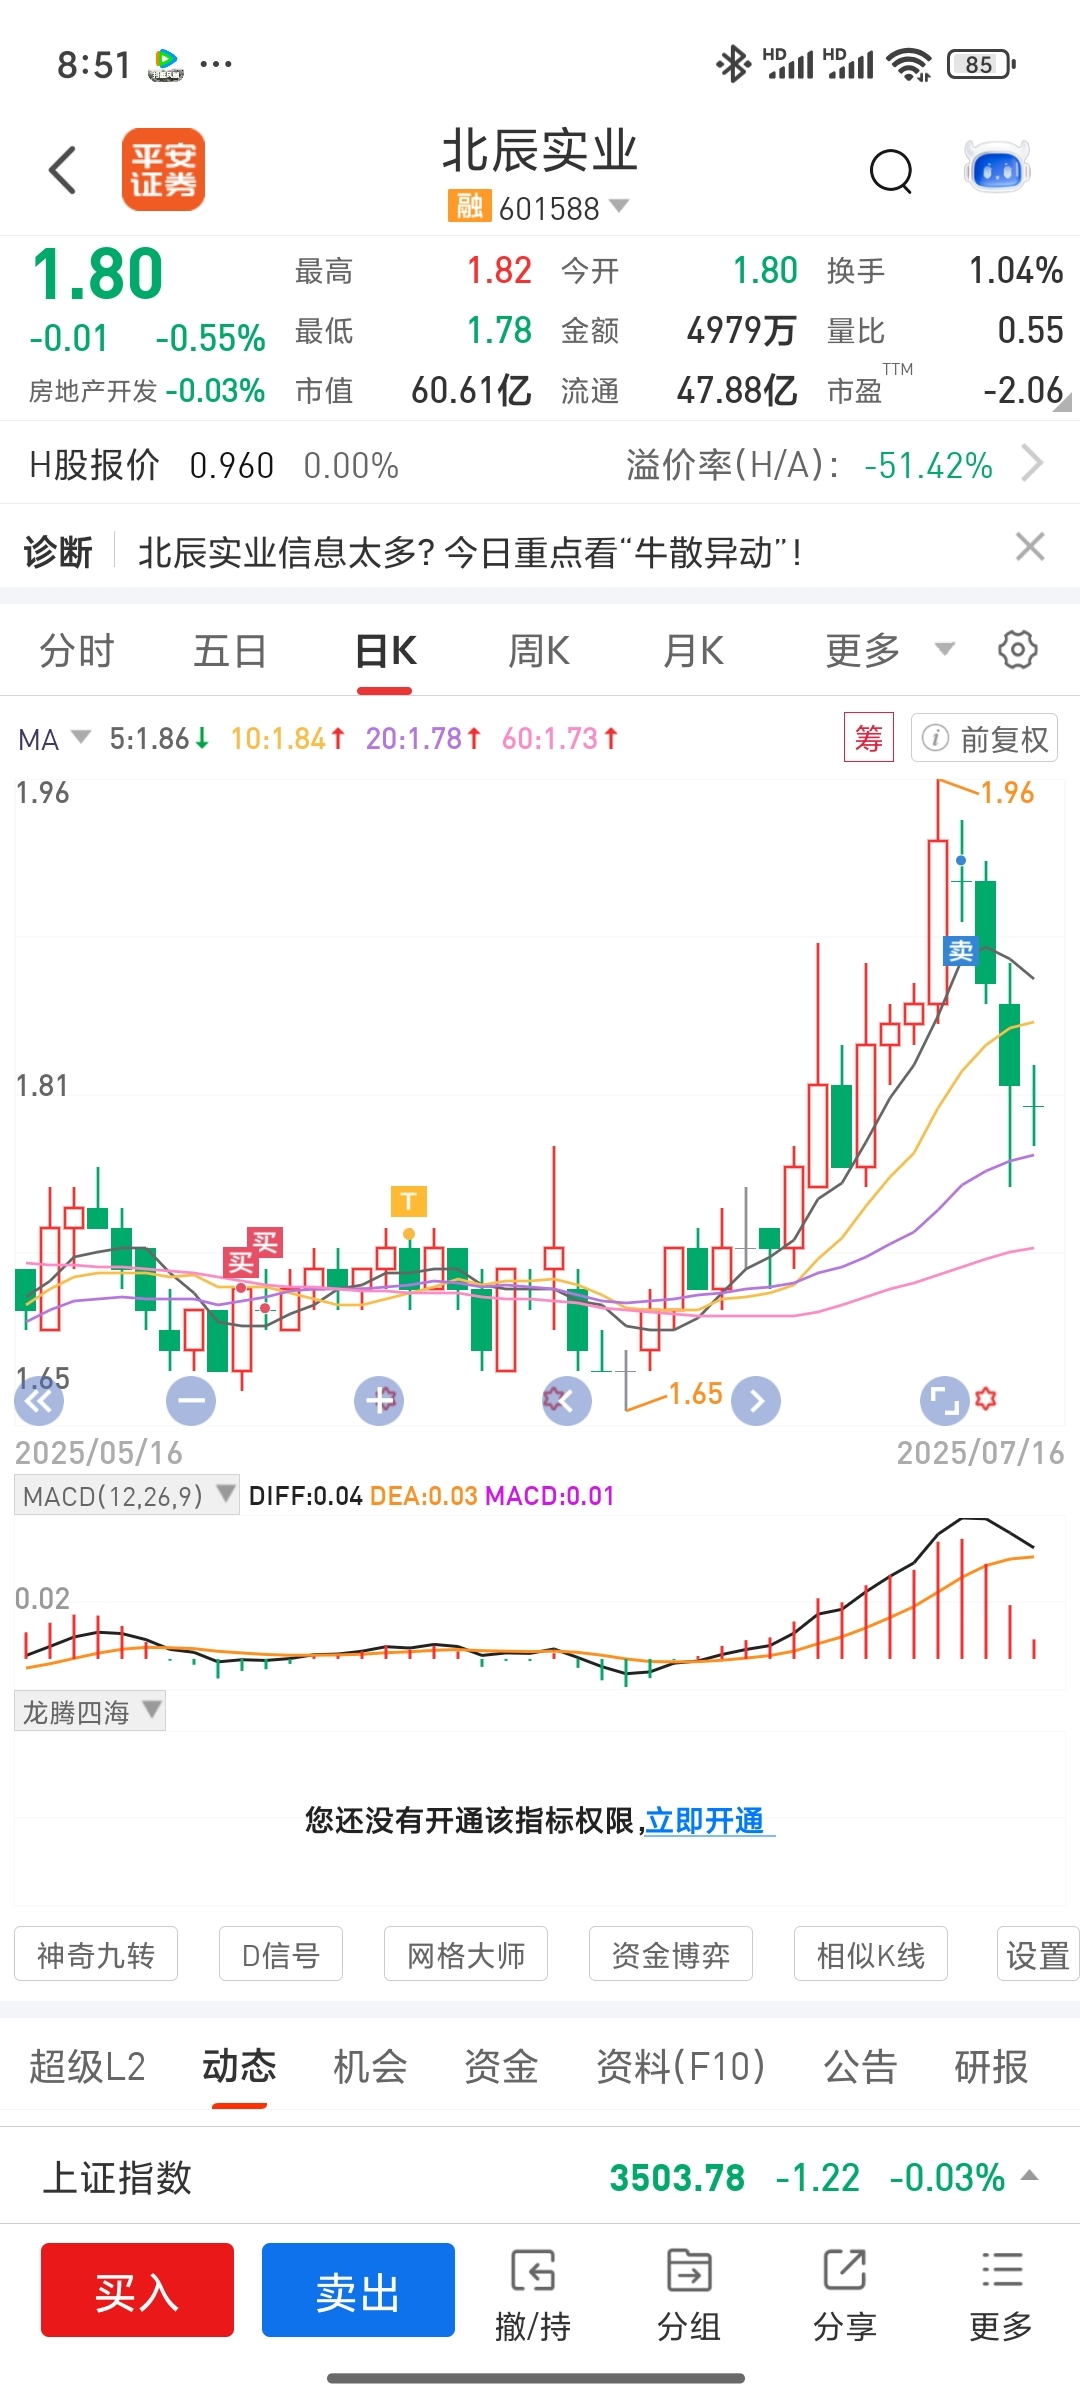The height and width of the screenshot is (2400, 1080).
Task: Tap the blue 卖出 sell button
Action: (x=358, y=2290)
